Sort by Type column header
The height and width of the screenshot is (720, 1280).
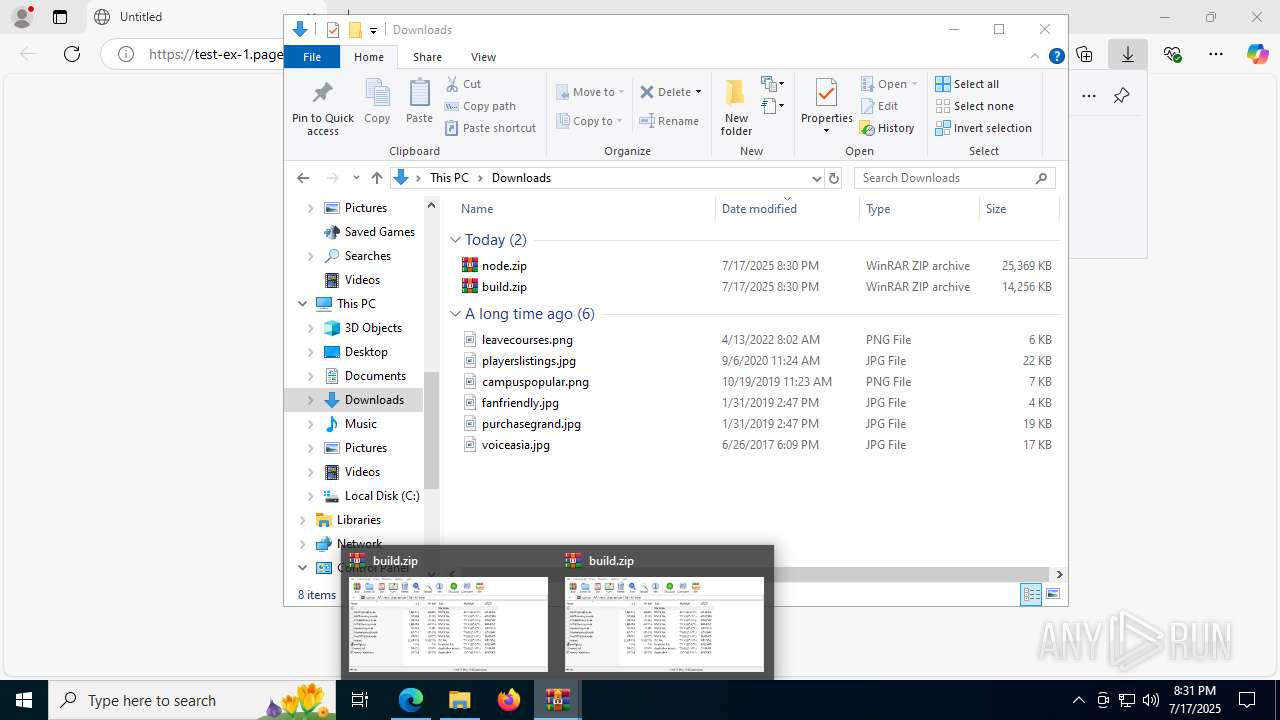coord(918,209)
